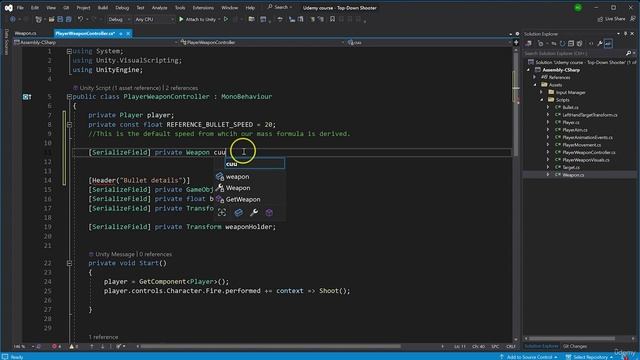This screenshot has height=360, width=640.
Task: Toggle the methods cube filter in IntelliSense popup
Action: tap(269, 212)
